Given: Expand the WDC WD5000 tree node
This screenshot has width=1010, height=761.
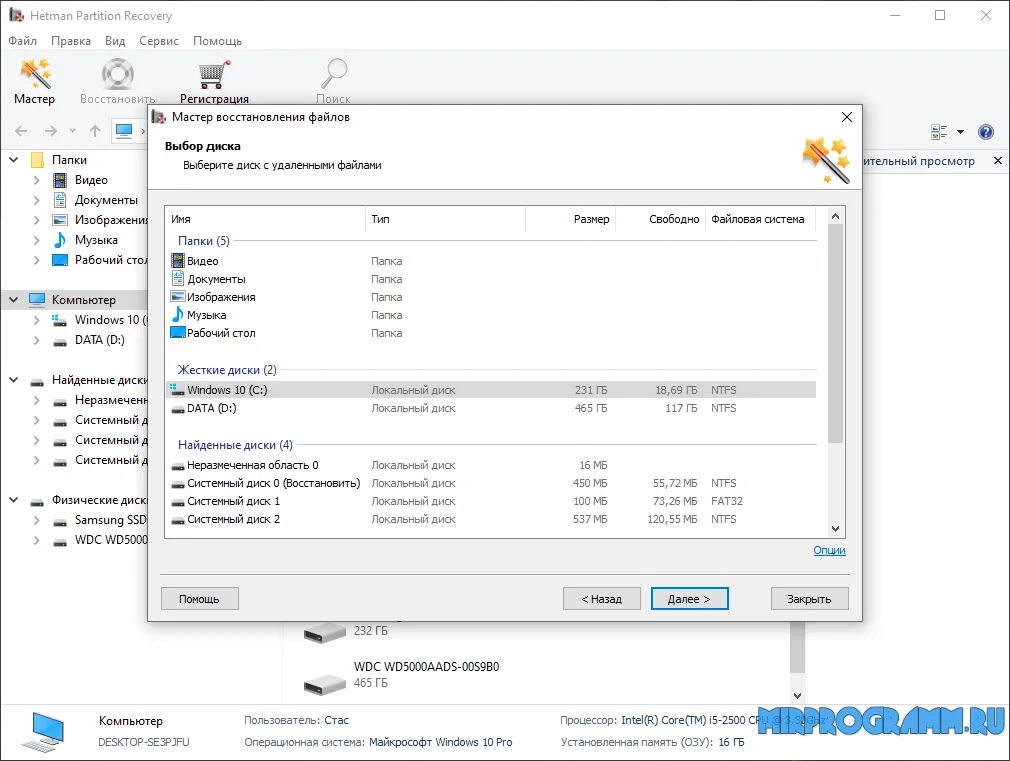Looking at the screenshot, I should pos(37,540).
